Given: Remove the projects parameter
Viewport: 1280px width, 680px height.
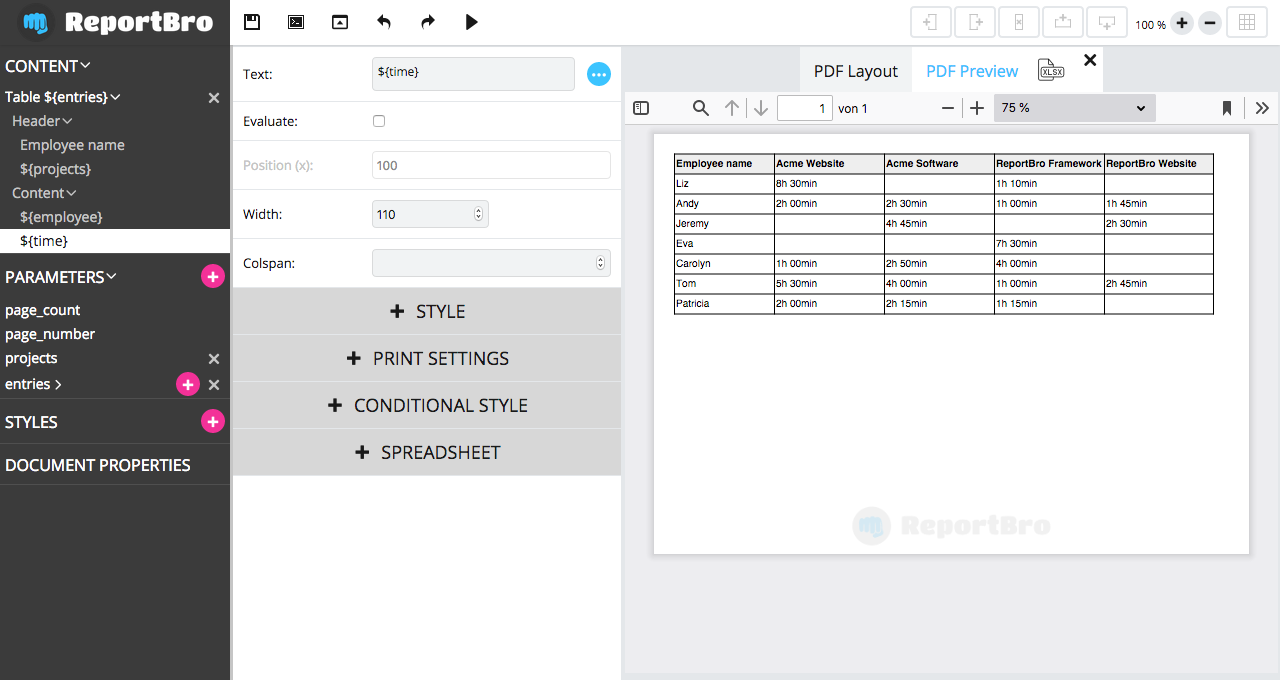Looking at the screenshot, I should [x=214, y=359].
